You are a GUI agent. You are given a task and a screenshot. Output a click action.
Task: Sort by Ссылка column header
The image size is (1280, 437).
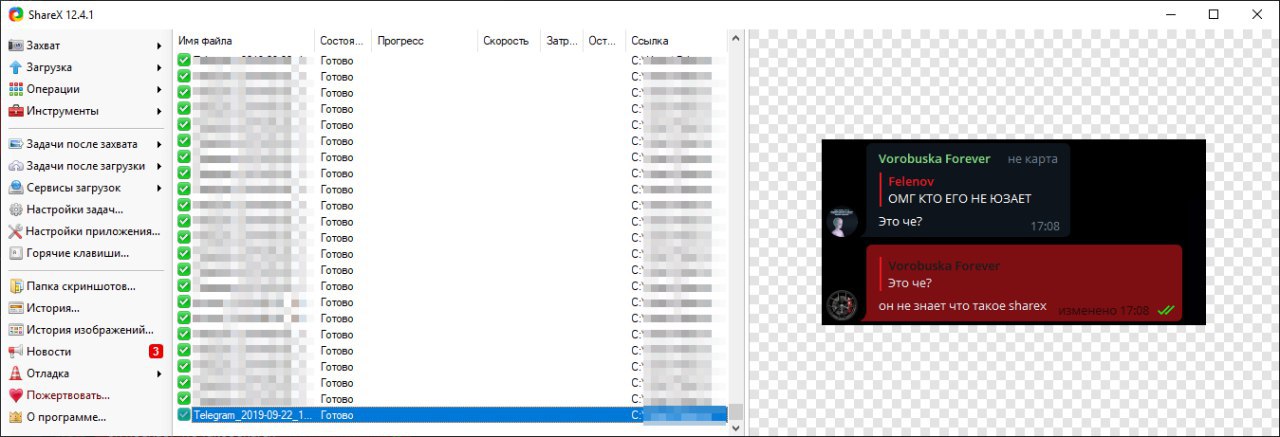click(x=675, y=41)
